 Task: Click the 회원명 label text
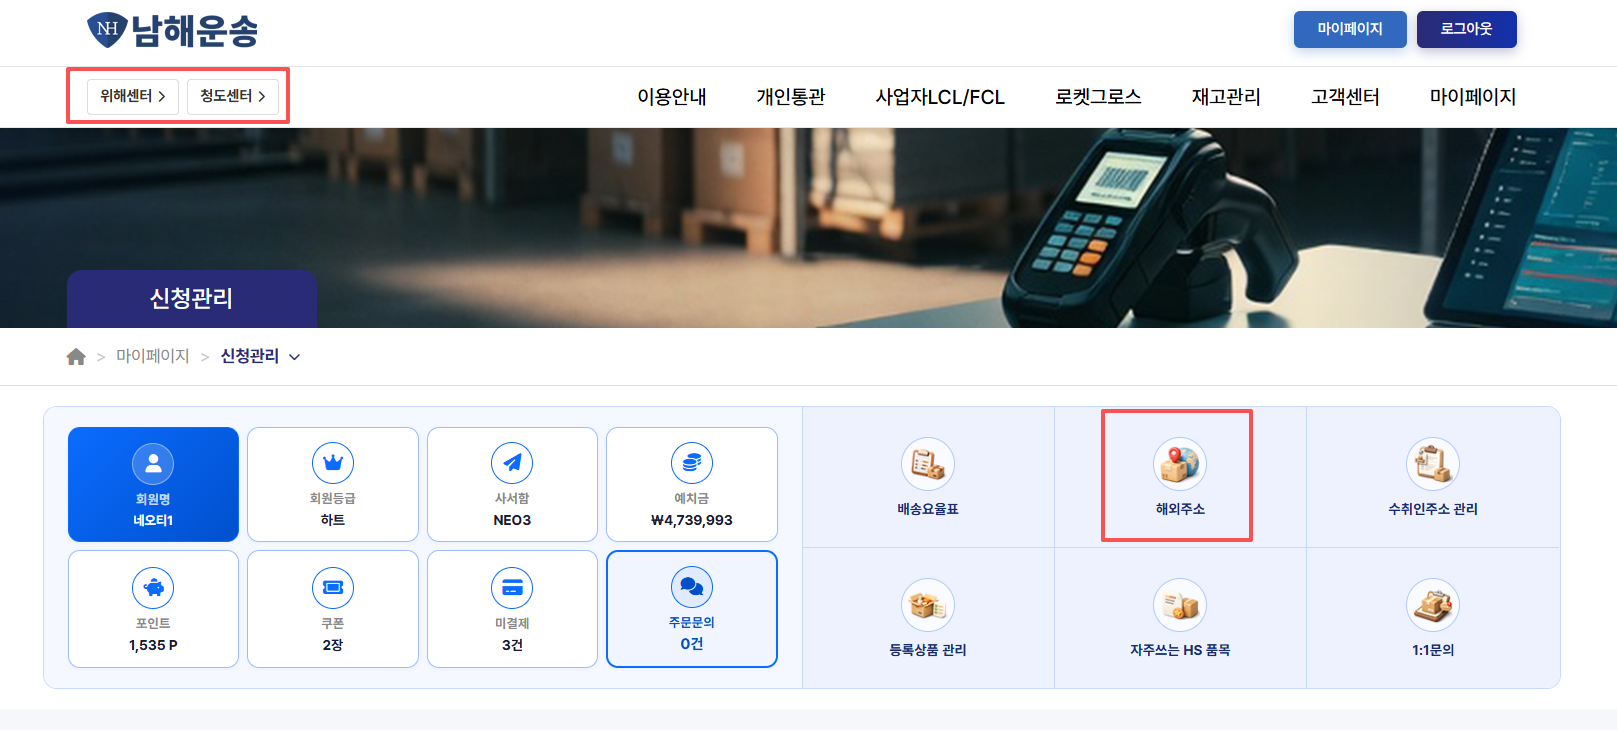coord(153,499)
